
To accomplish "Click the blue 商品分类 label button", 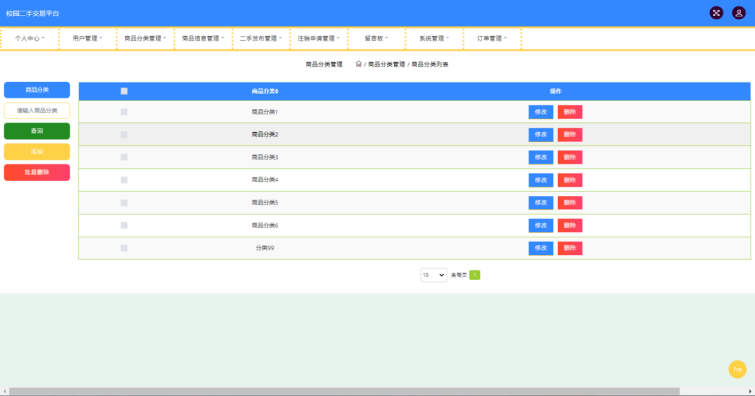I will coord(37,90).
